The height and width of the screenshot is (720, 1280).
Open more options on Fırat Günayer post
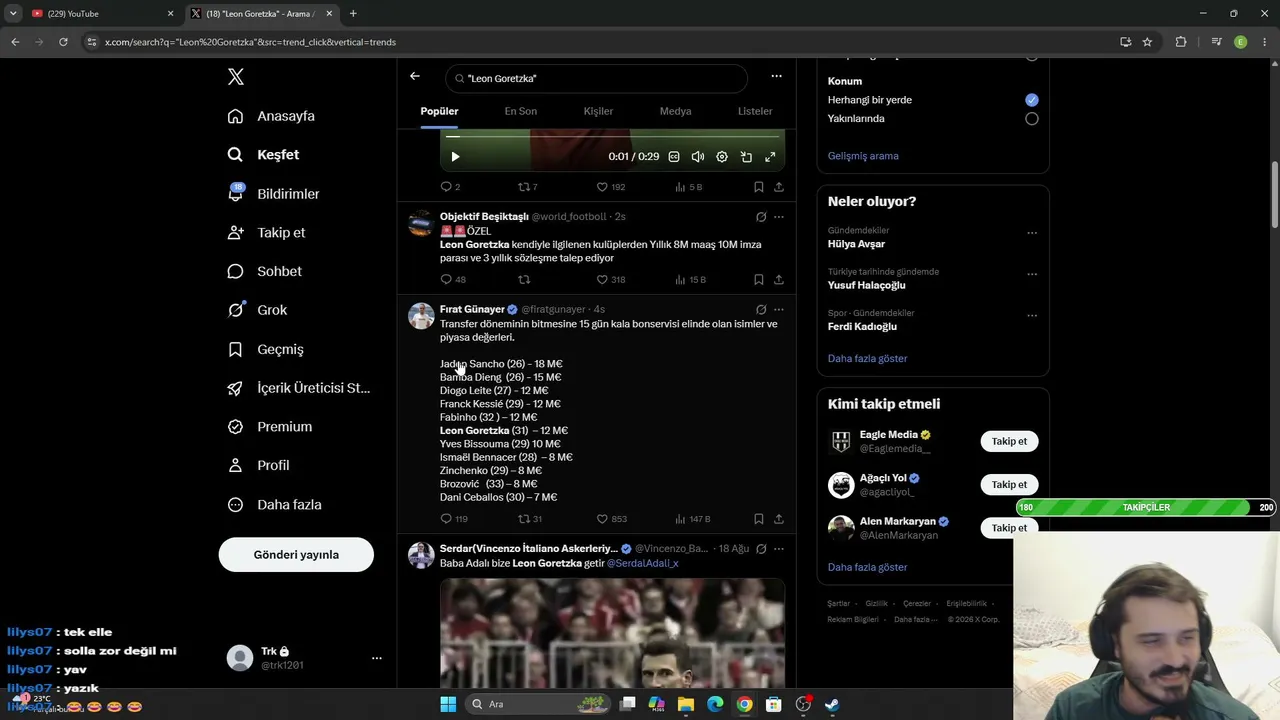tap(779, 310)
